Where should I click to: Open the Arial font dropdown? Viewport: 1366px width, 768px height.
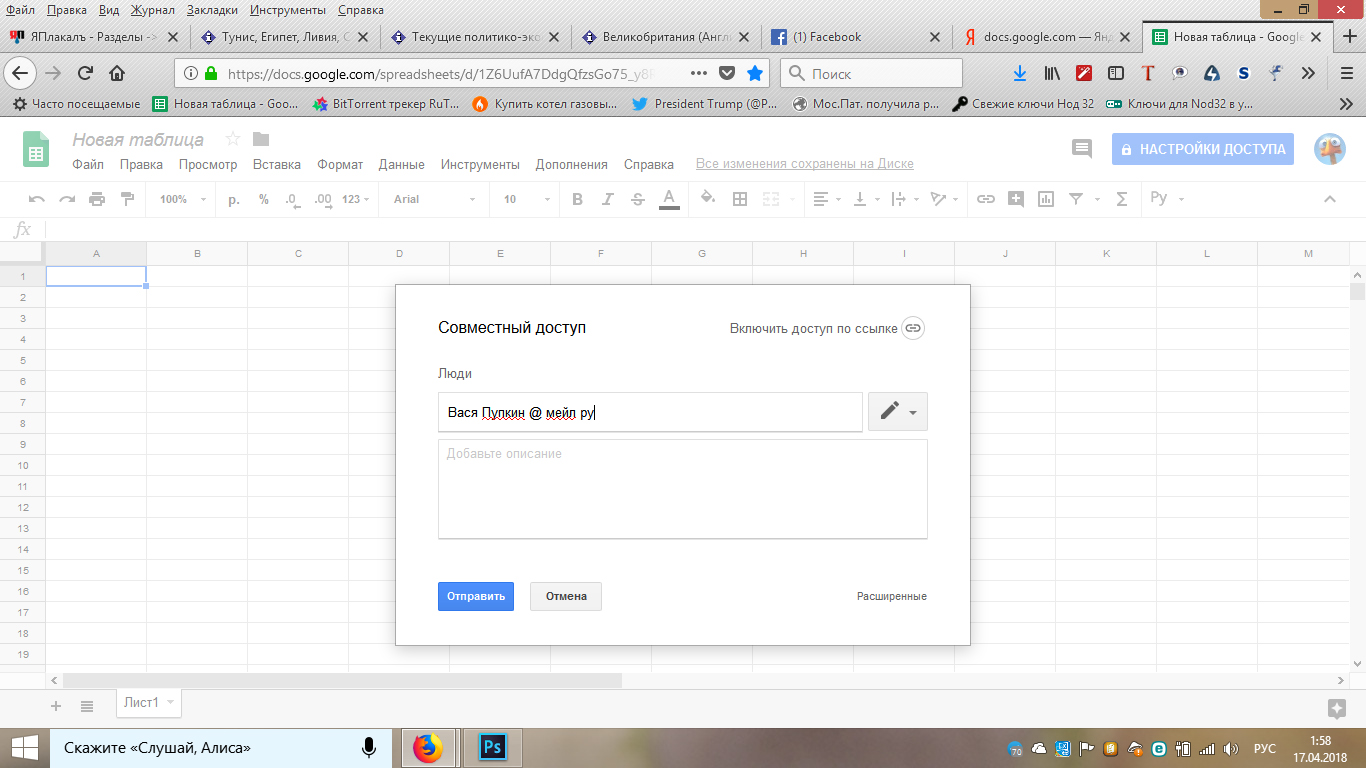(435, 199)
